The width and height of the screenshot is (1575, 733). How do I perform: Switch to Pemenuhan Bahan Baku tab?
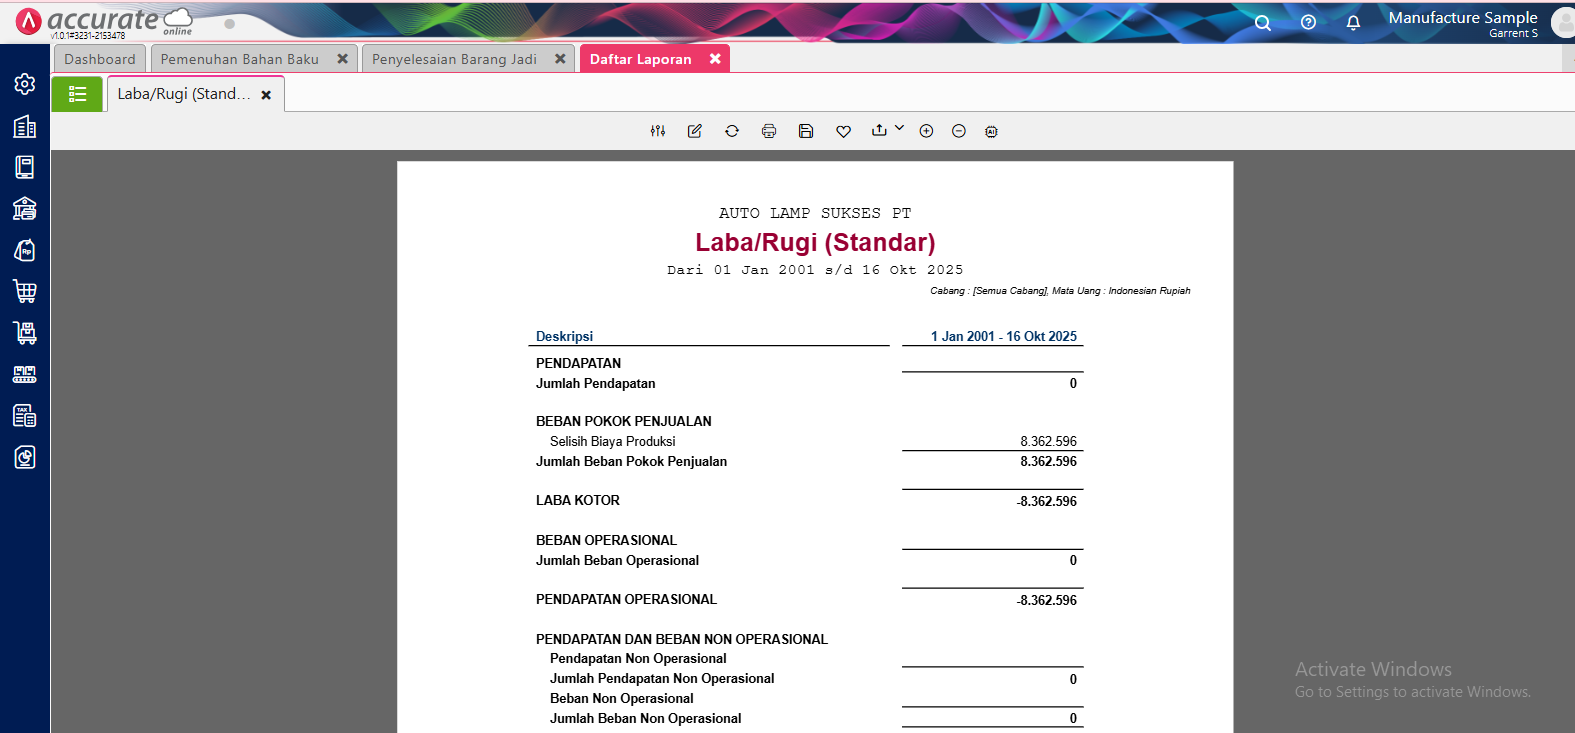240,59
